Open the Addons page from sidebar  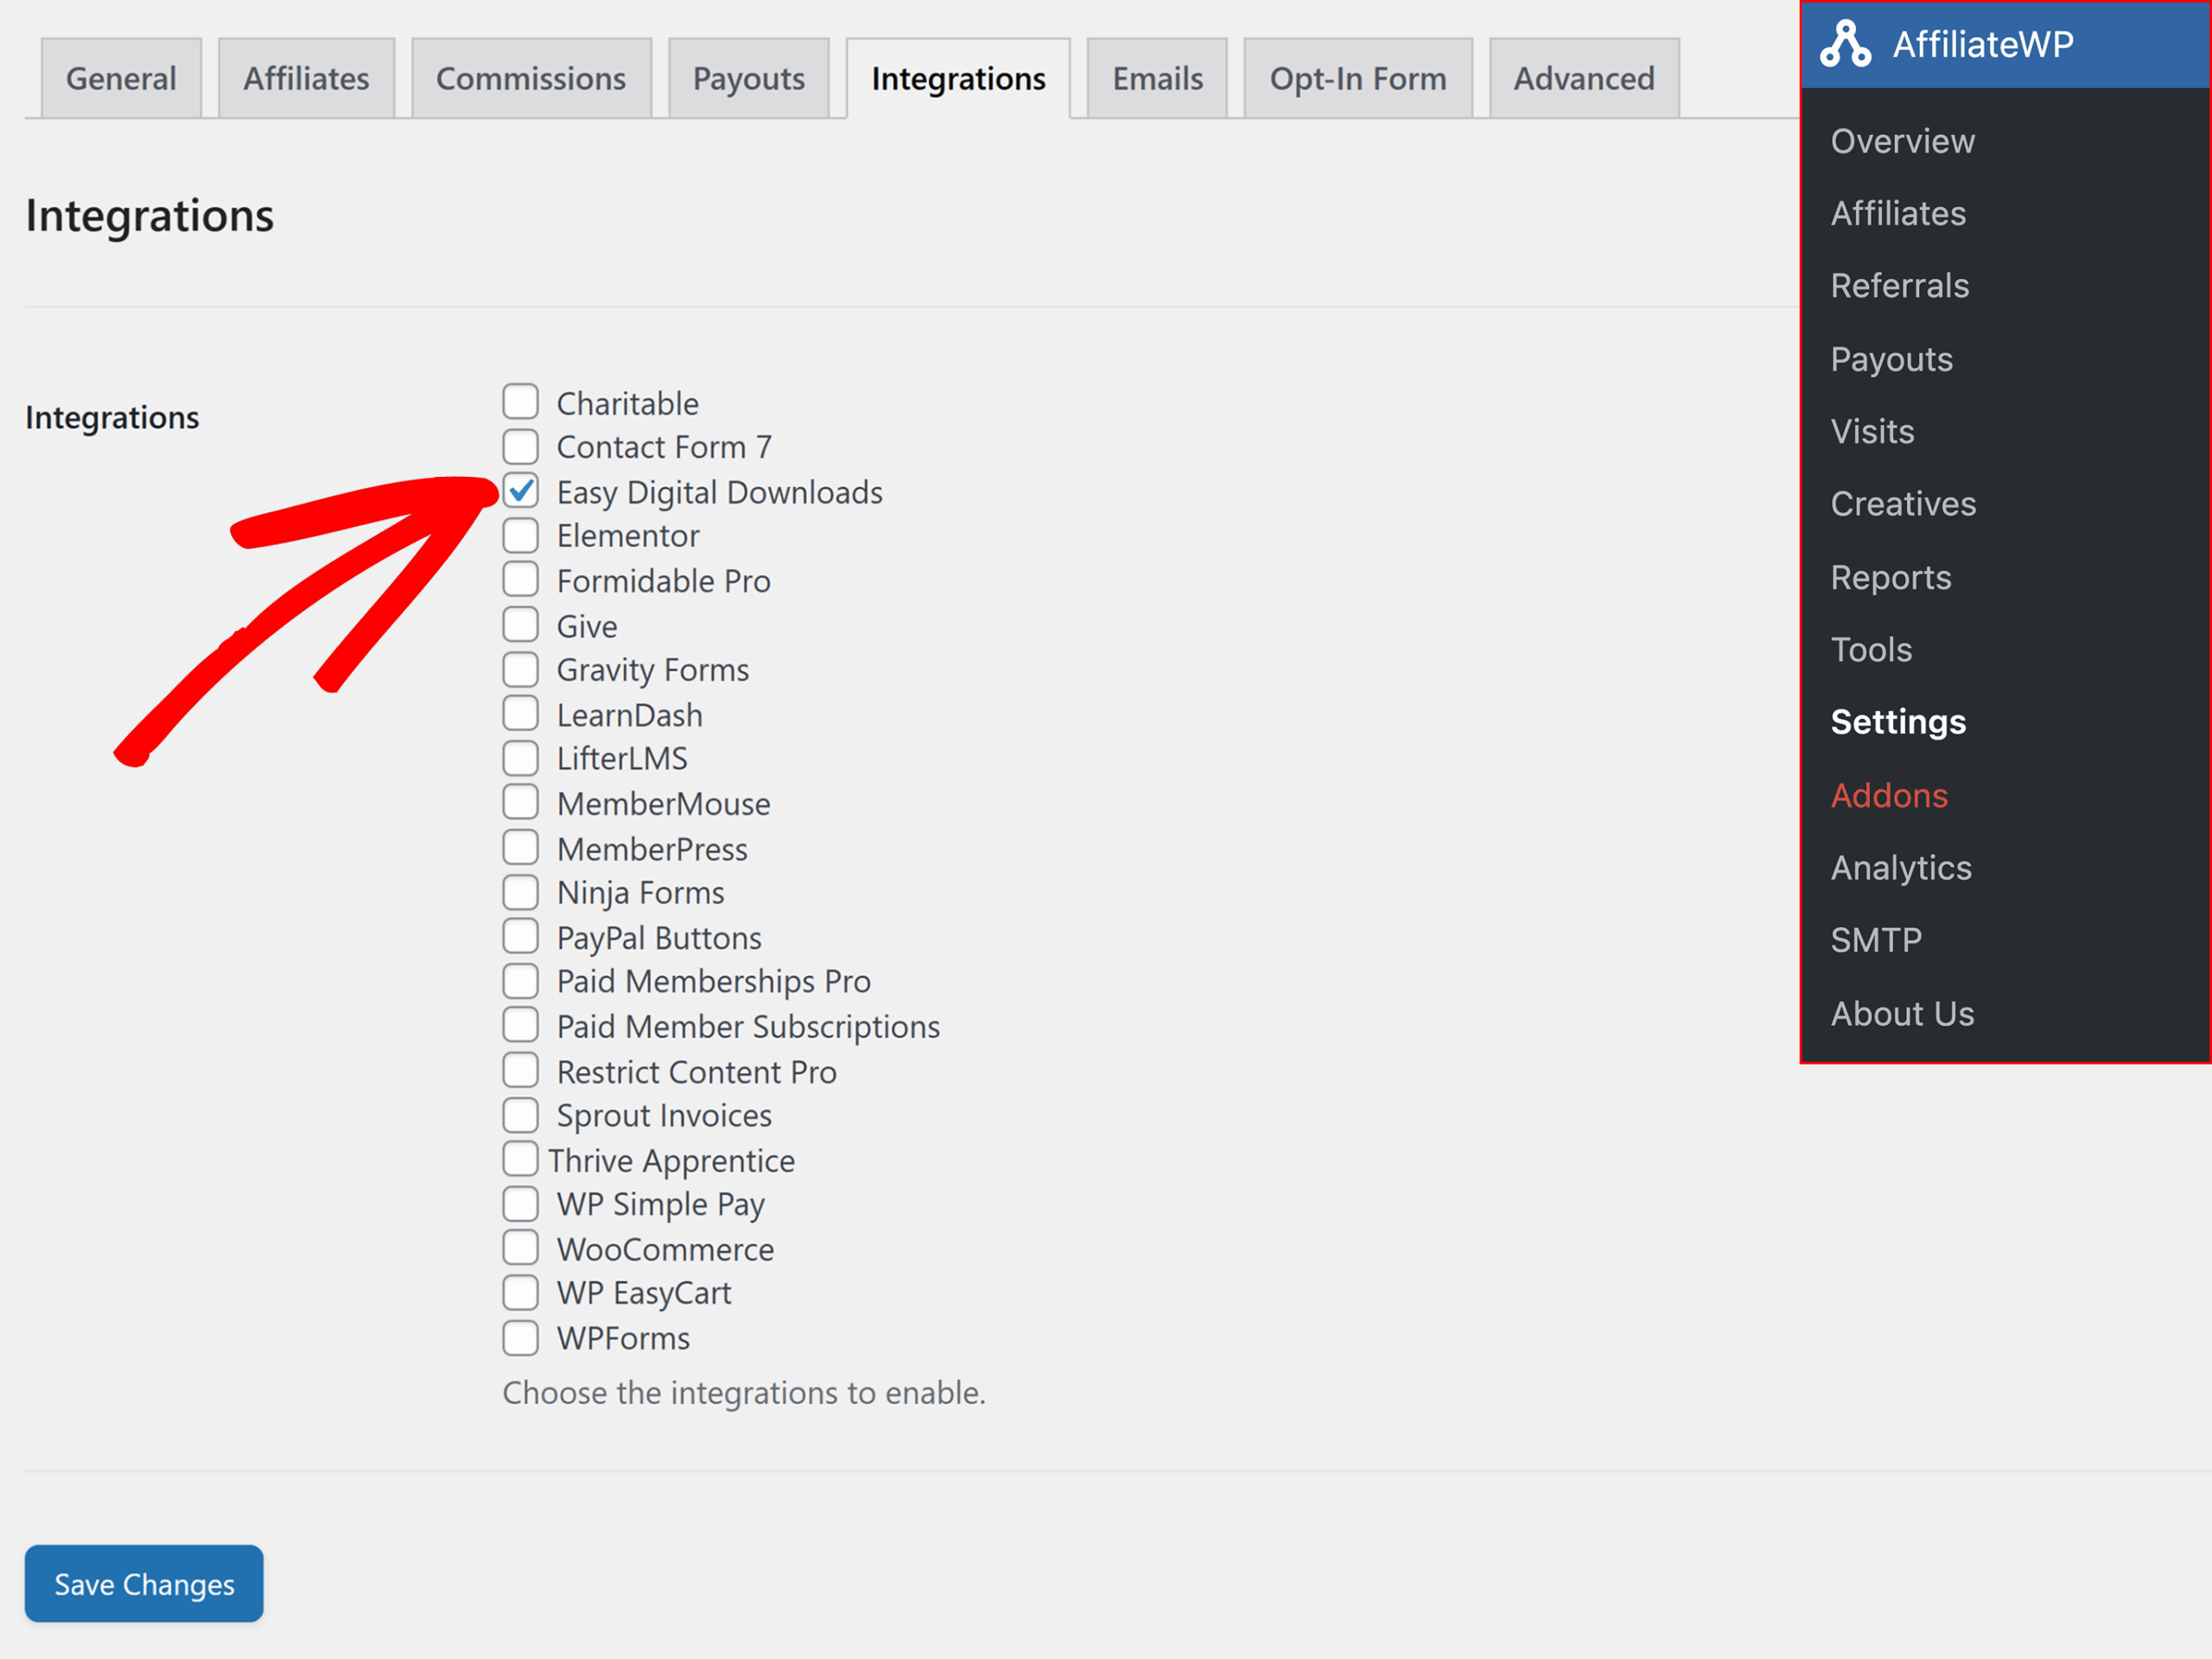pos(1888,795)
